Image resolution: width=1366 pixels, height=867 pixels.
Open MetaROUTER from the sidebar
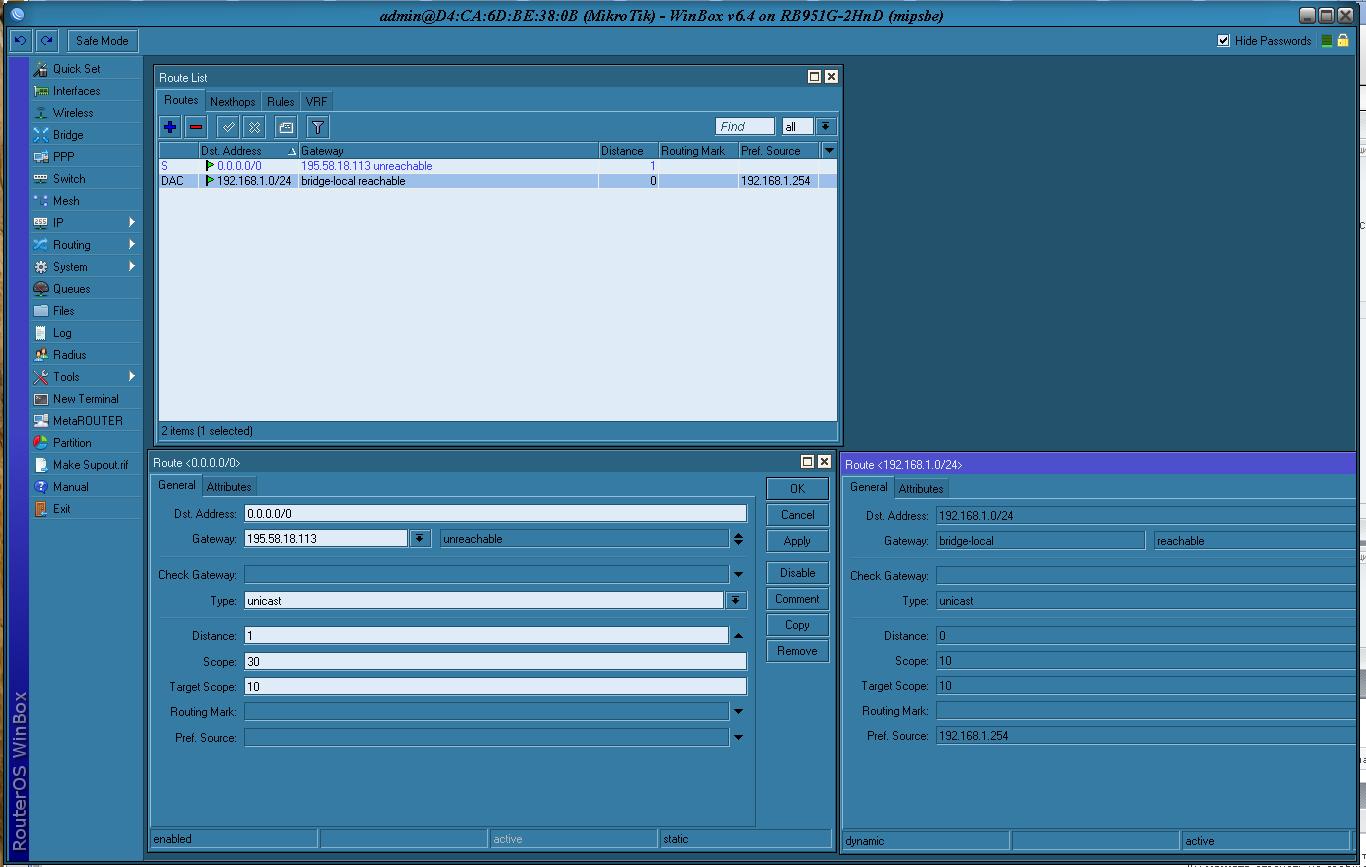pyautogui.click(x=87, y=421)
